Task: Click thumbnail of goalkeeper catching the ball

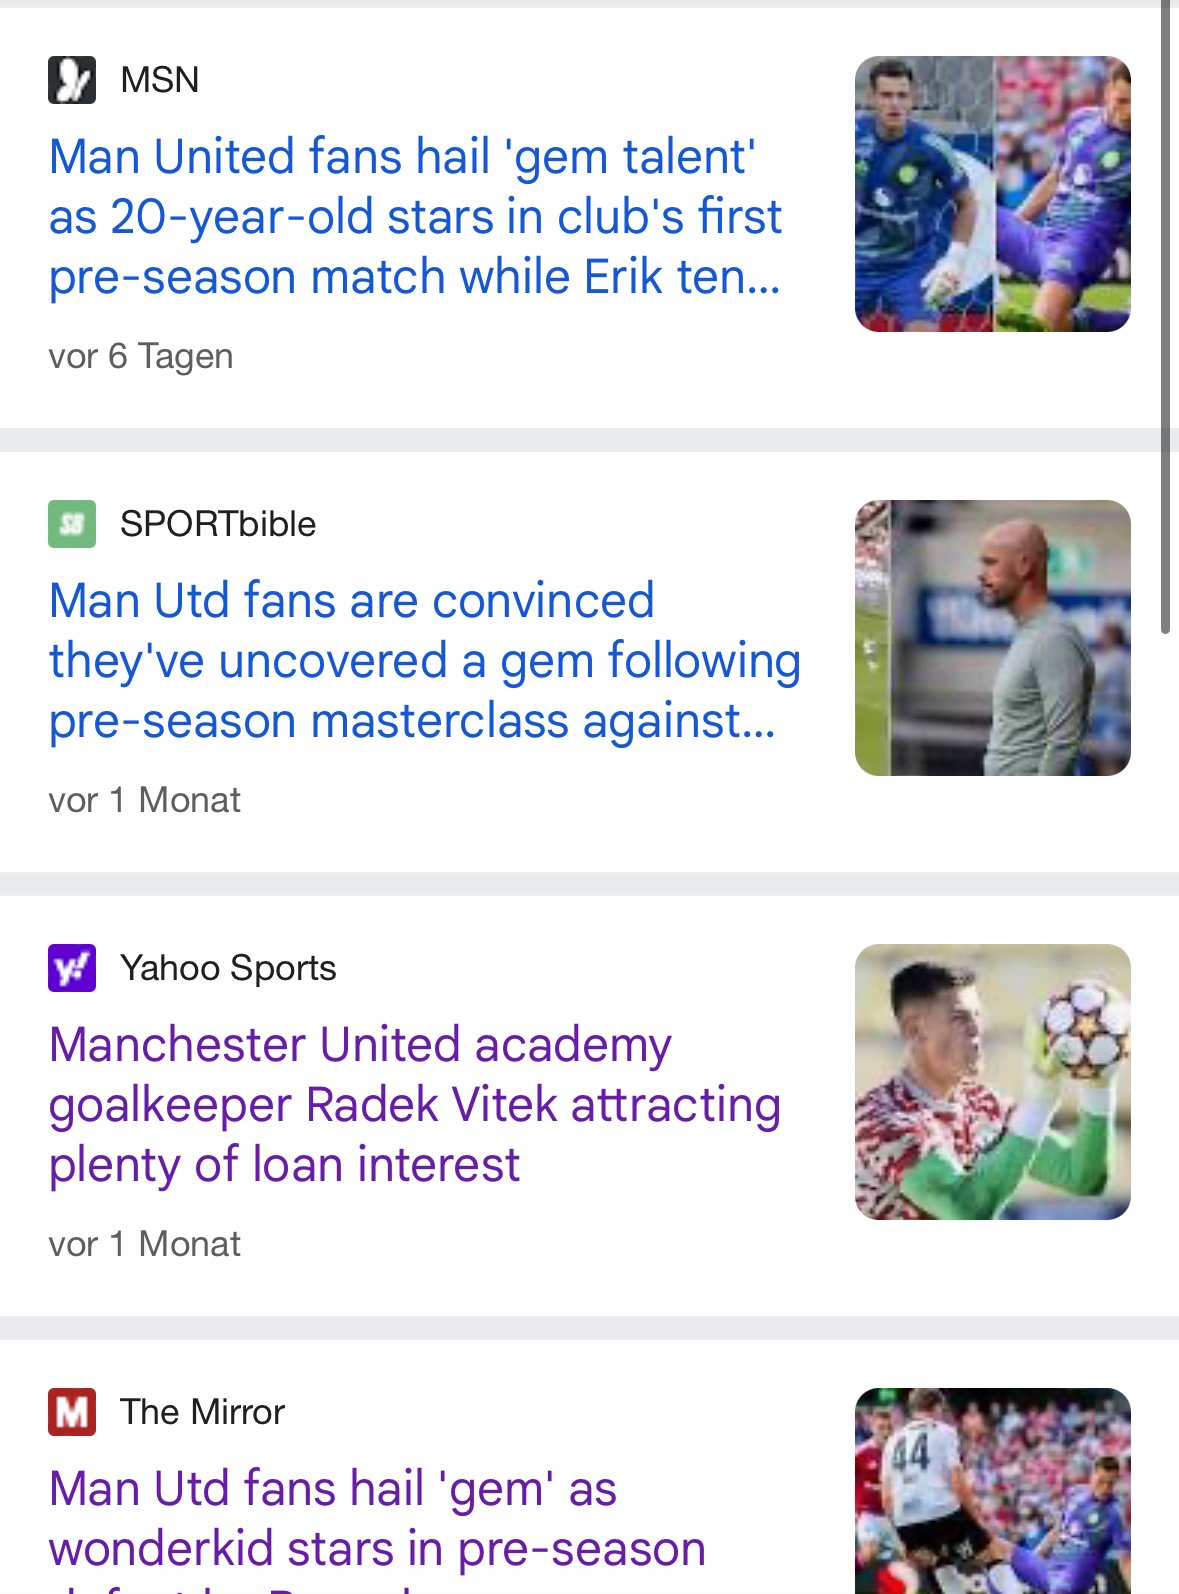Action: (x=993, y=1082)
